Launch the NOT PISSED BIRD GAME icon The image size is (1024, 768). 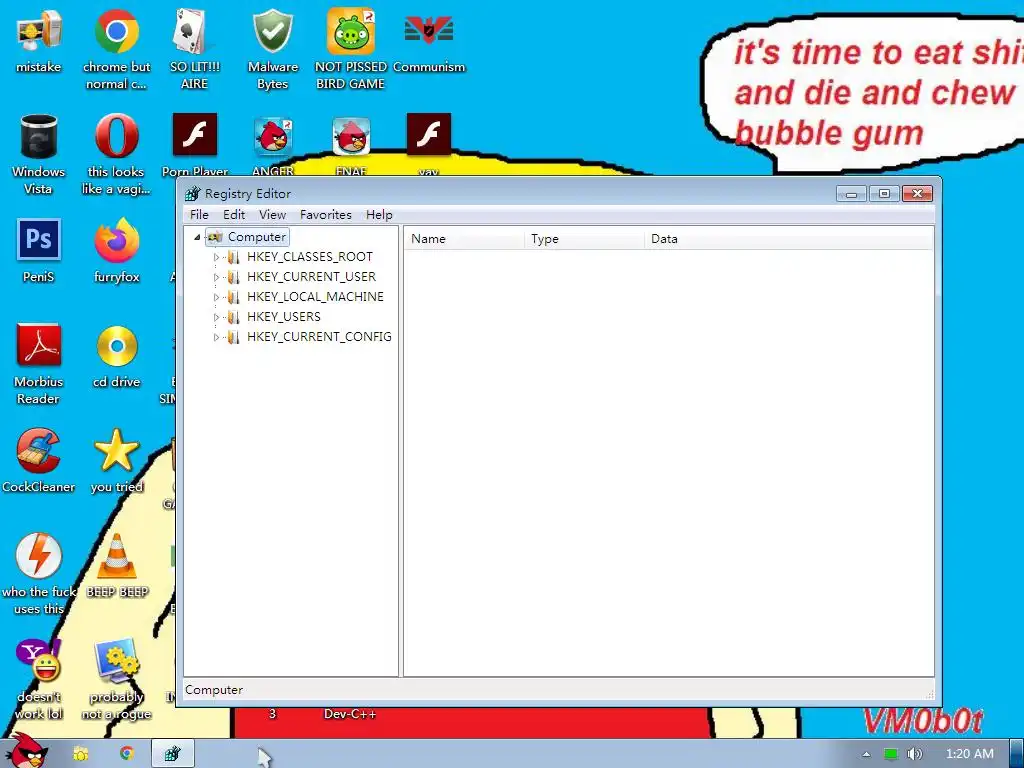351,49
